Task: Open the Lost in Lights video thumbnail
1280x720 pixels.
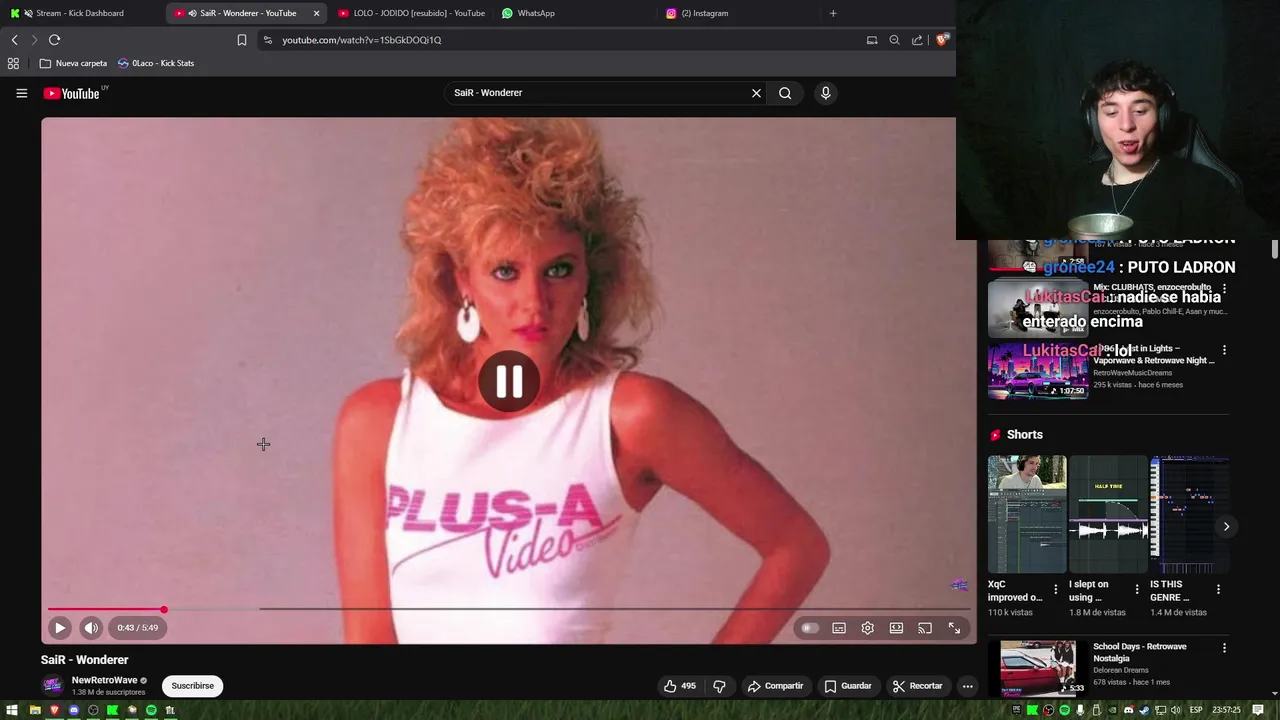Action: point(1038,371)
